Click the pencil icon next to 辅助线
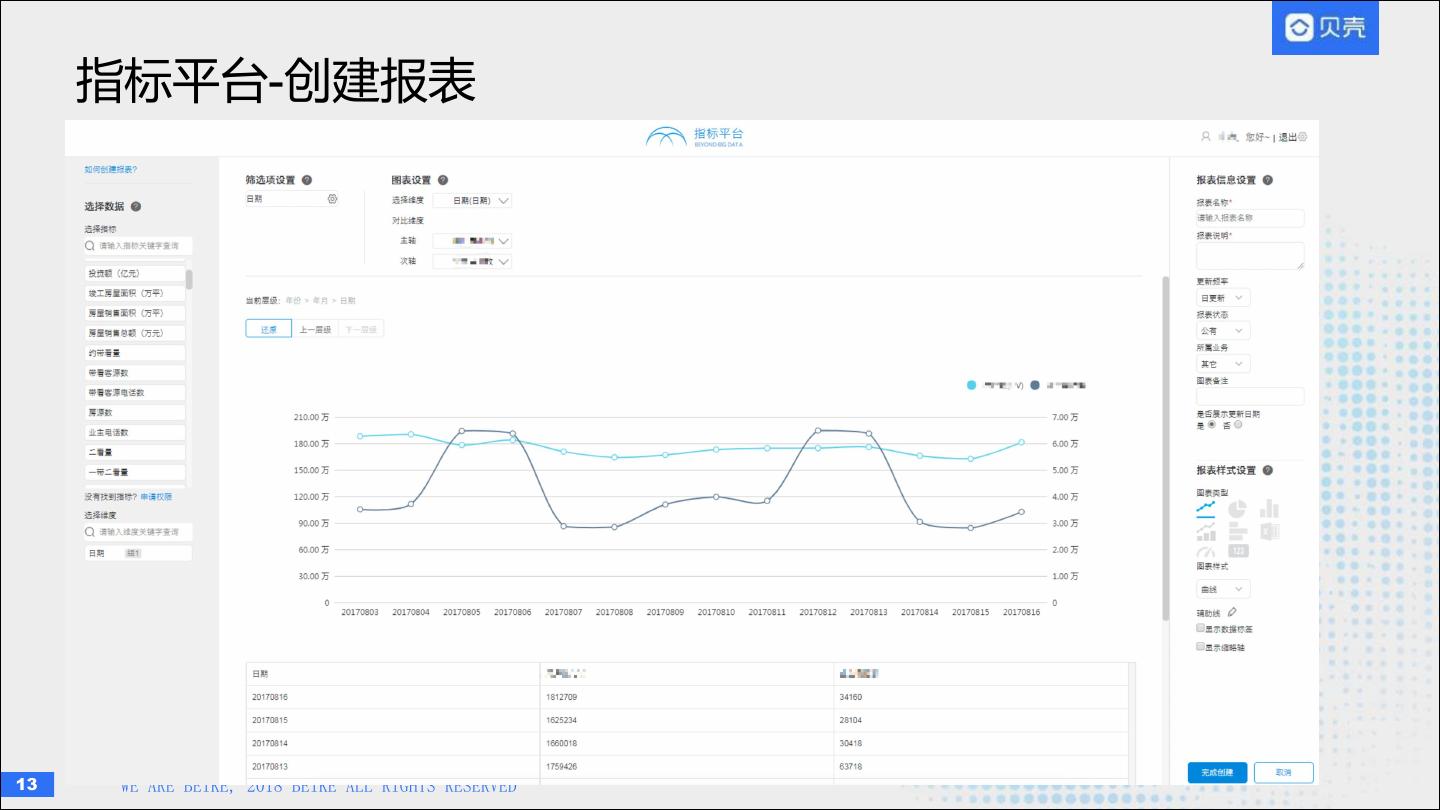 point(1232,612)
